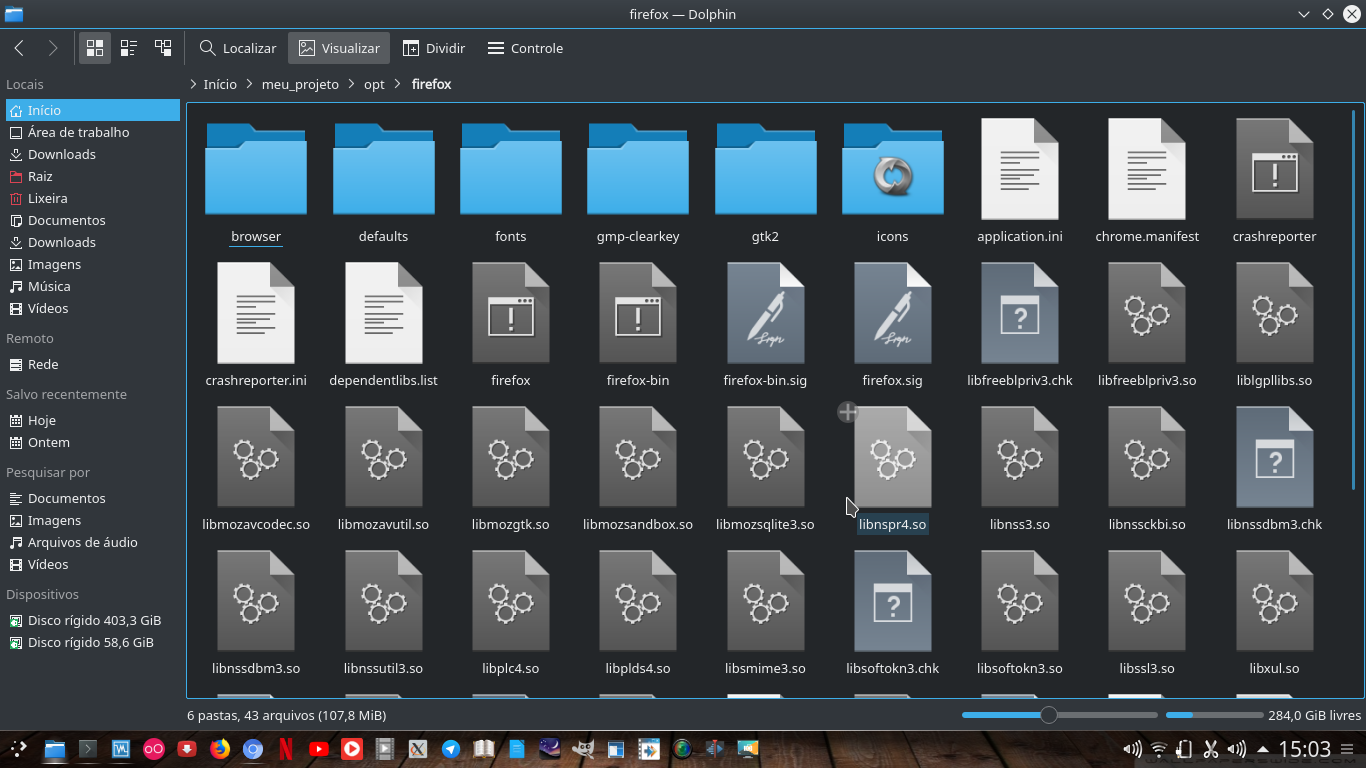Toggle the Visualizar preview button
The width and height of the screenshot is (1366, 768).
[339, 48]
